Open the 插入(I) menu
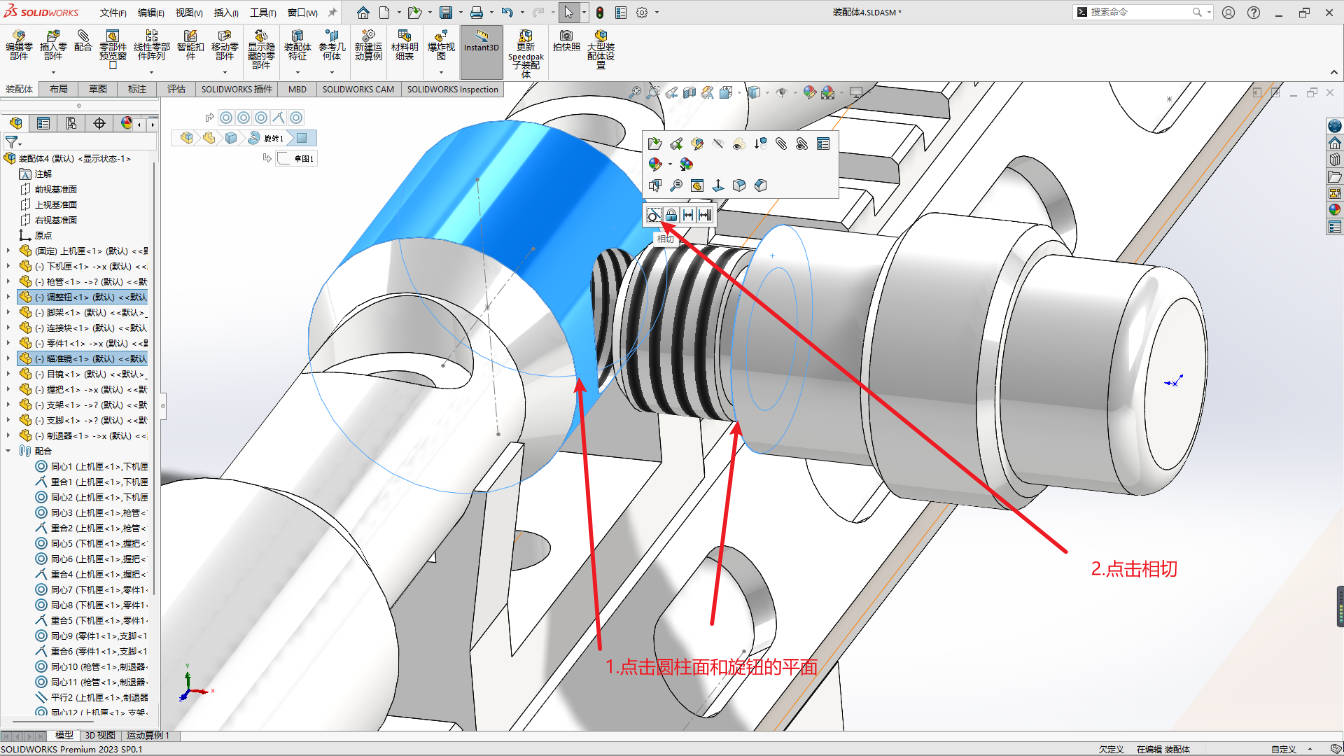This screenshot has height=756, width=1344. tap(226, 13)
